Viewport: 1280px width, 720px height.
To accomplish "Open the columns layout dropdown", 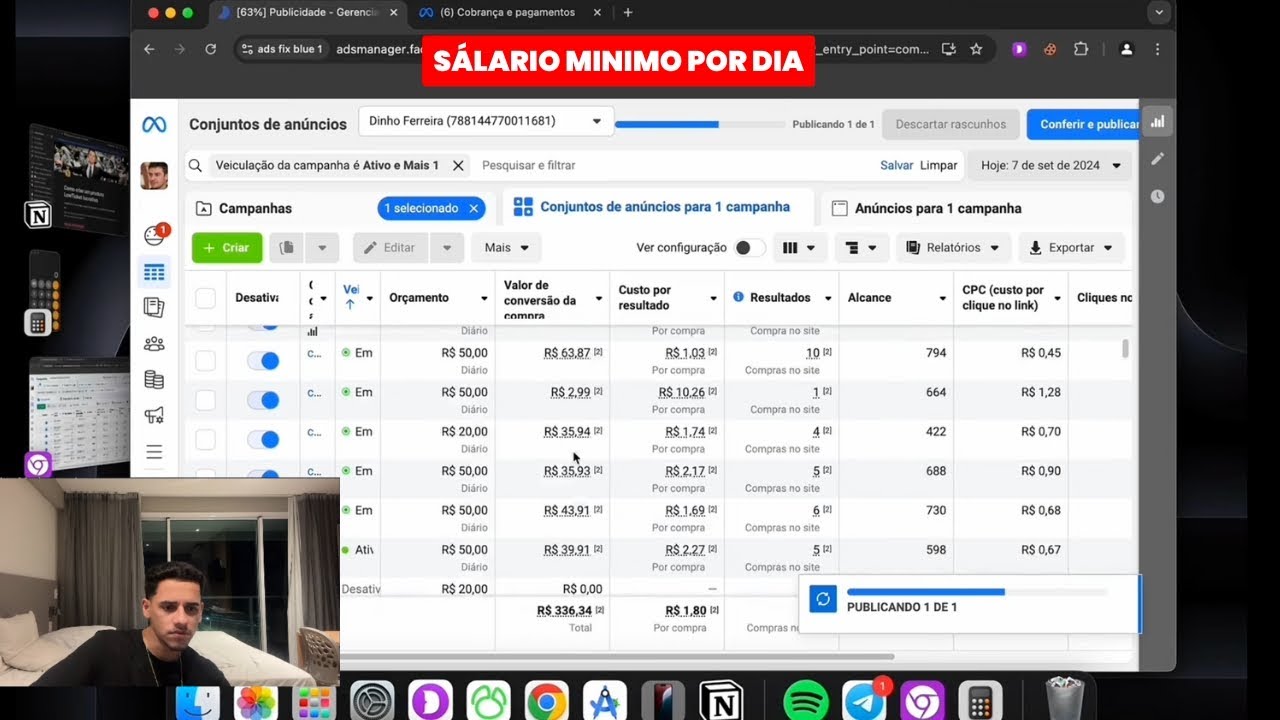I will pyautogui.click(x=799, y=248).
